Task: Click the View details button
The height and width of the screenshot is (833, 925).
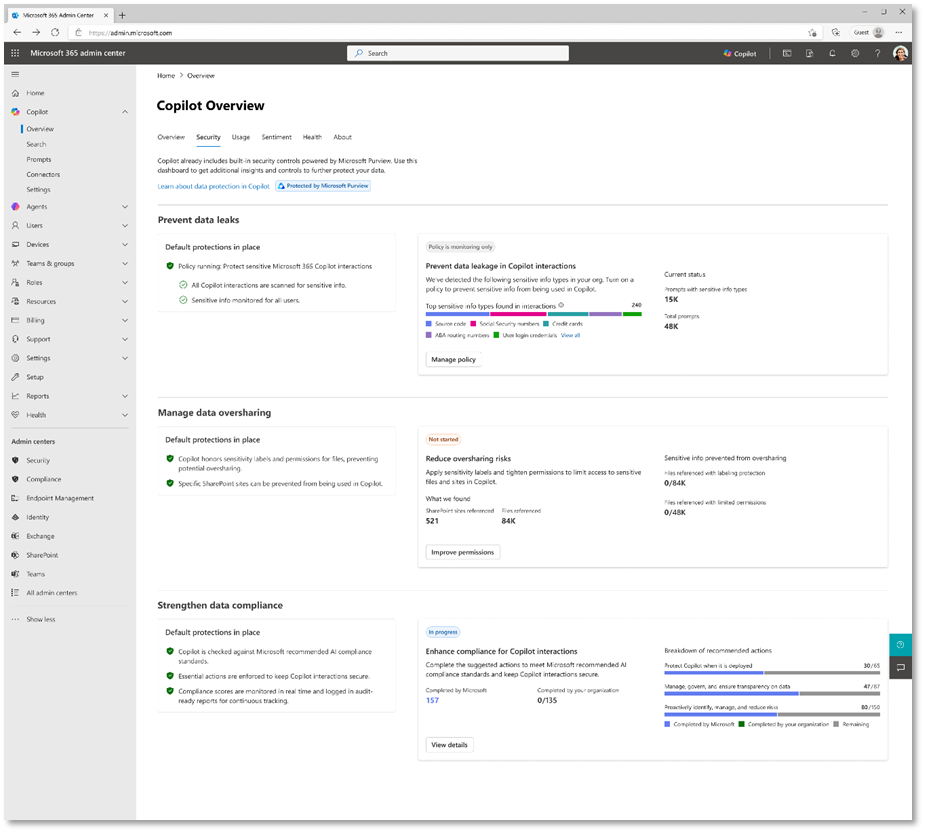Action: pos(450,746)
